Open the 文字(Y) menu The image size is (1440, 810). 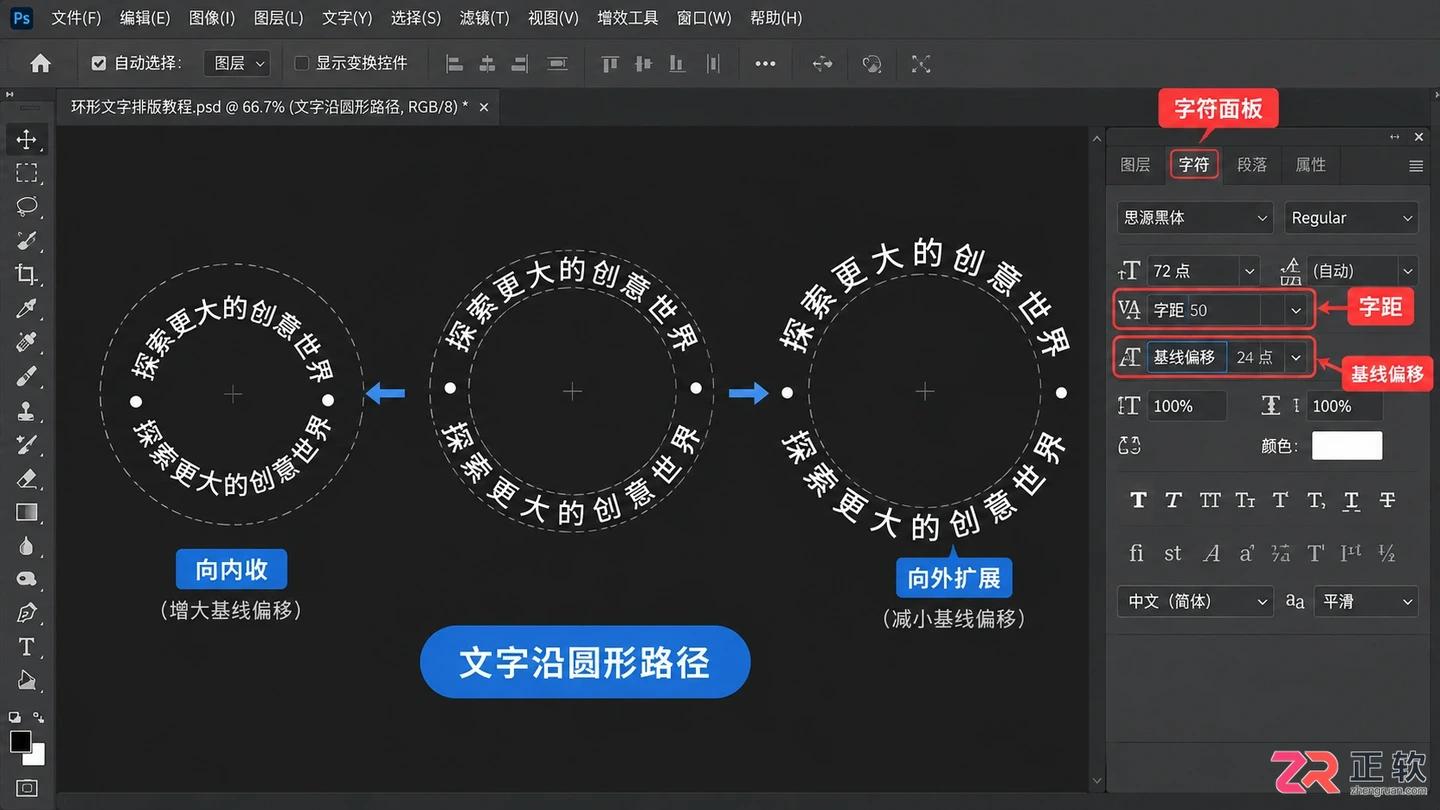(347, 18)
